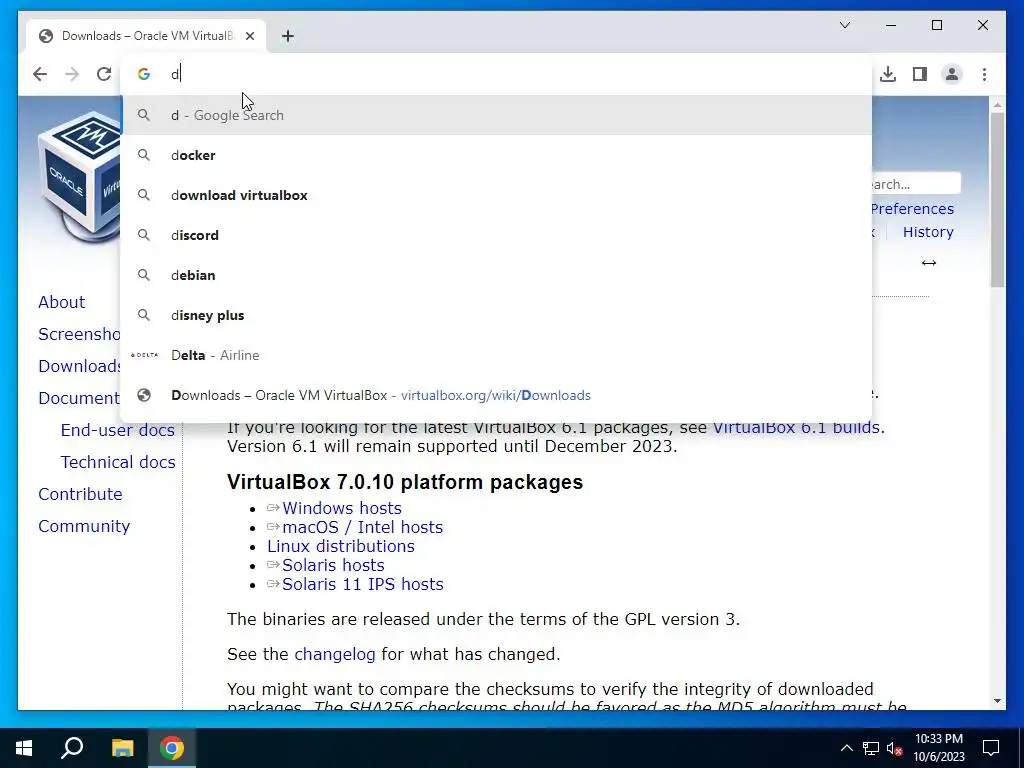
Task: Select the 'discord' suggestion
Action: [496, 235]
